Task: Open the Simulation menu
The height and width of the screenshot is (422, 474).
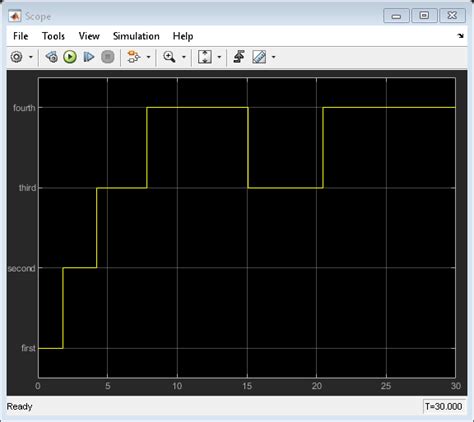Action: point(136,36)
